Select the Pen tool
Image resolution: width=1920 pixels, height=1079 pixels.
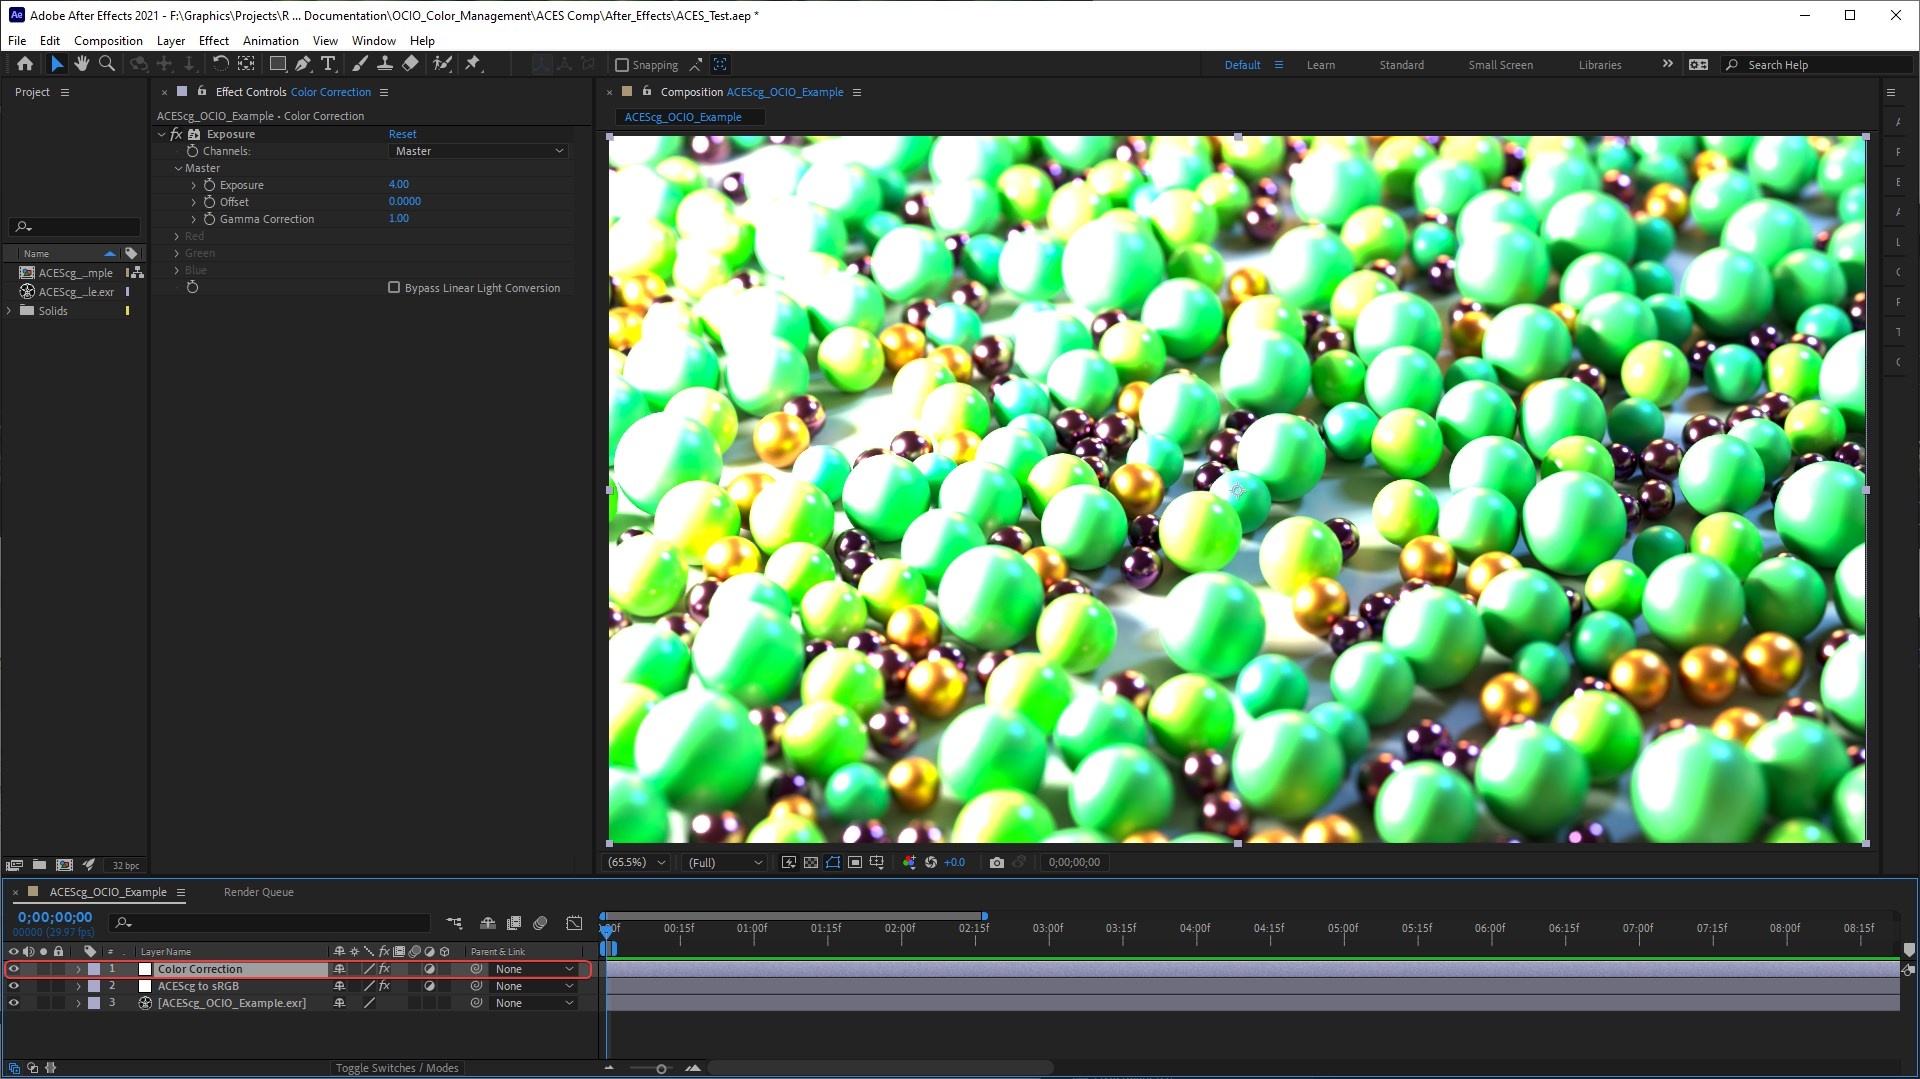303,64
